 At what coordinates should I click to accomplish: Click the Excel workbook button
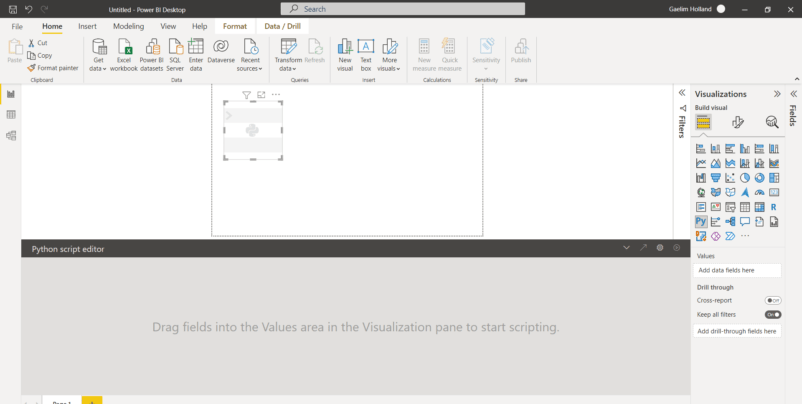(x=124, y=55)
